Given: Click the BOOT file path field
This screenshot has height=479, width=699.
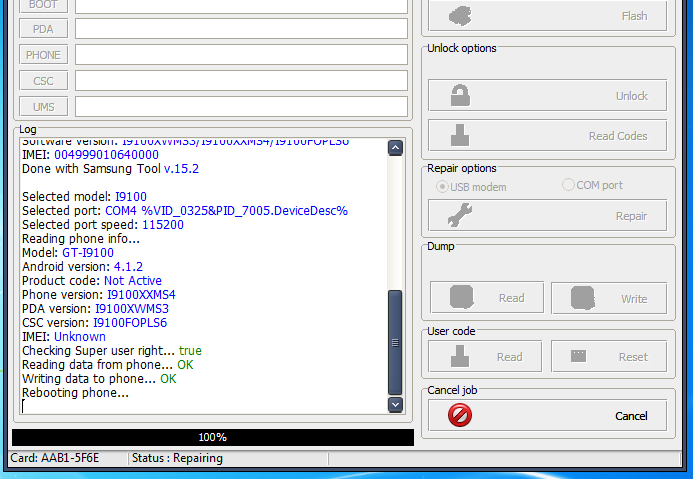Looking at the screenshot, I should [241, 6].
